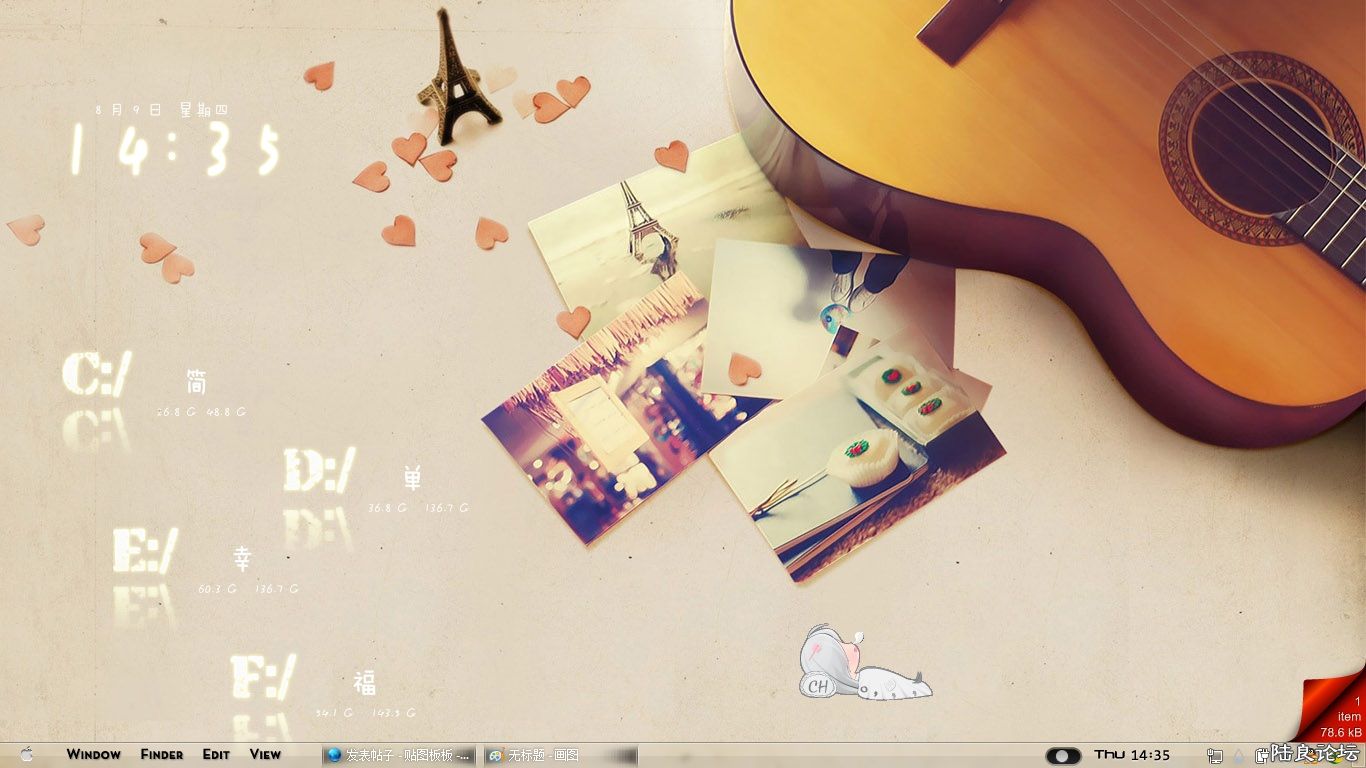Click the taskbar Thu 14:35 clock
The image size is (1366, 768).
tap(1132, 754)
